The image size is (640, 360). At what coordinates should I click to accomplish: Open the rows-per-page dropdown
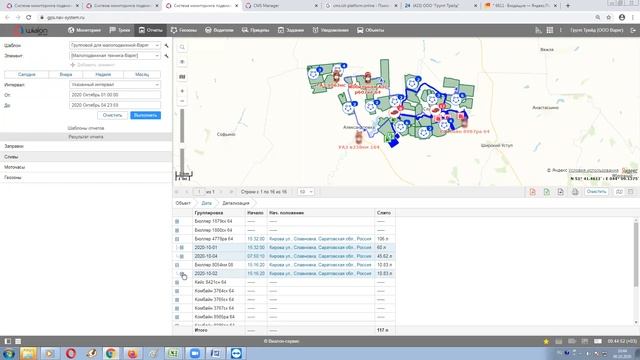tap(306, 192)
